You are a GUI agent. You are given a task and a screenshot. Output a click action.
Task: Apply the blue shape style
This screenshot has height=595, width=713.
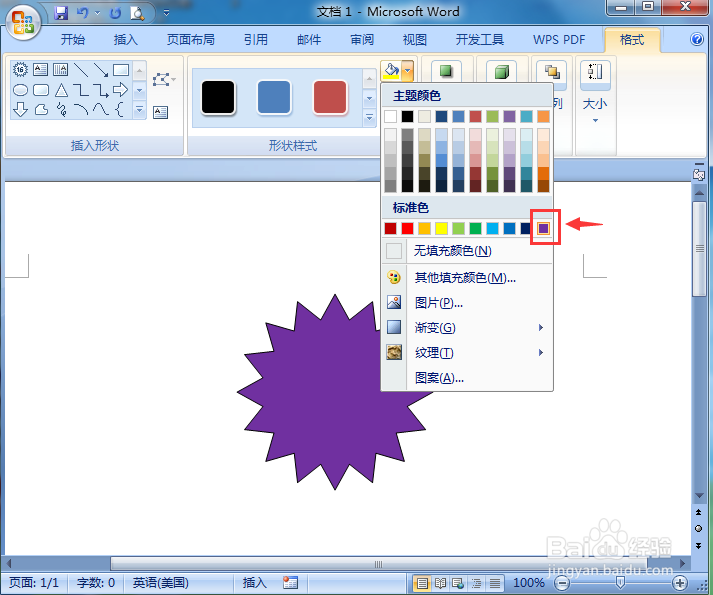click(274, 97)
